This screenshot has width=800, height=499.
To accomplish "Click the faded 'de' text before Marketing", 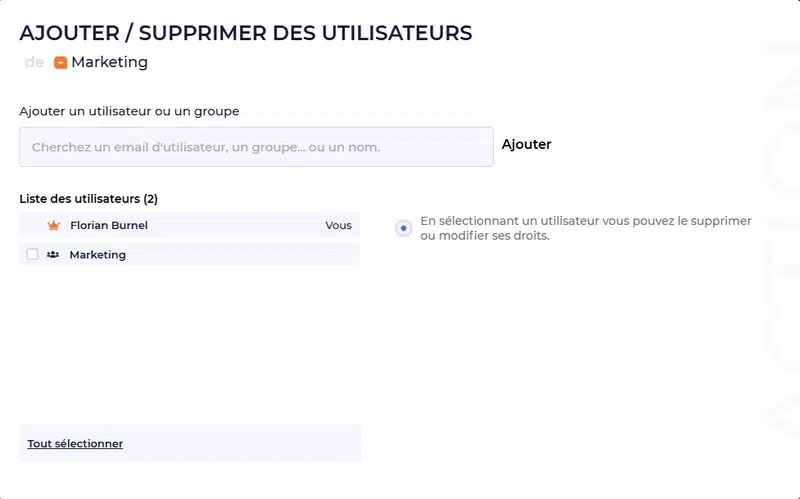I will click(34, 62).
